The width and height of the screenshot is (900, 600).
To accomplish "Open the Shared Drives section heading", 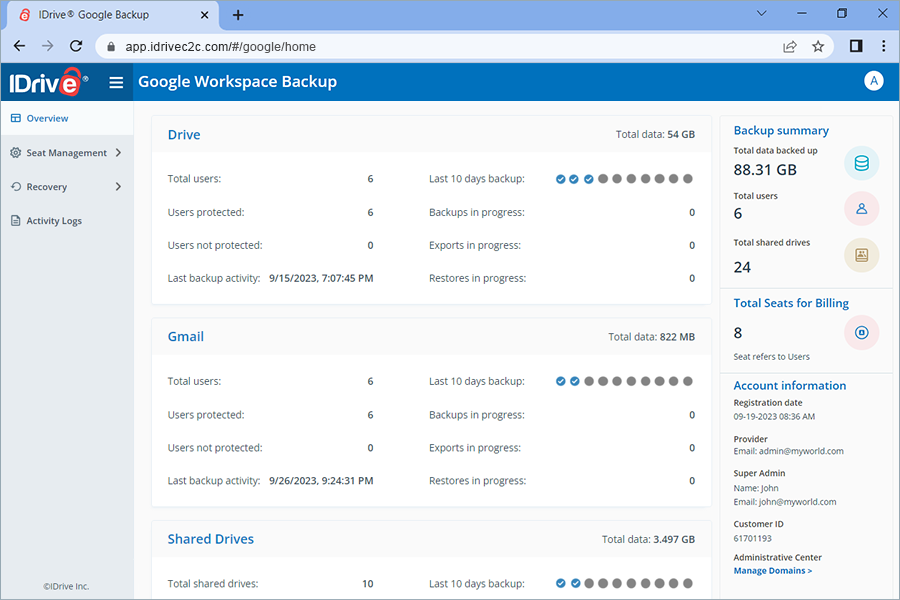I will click(x=211, y=539).
